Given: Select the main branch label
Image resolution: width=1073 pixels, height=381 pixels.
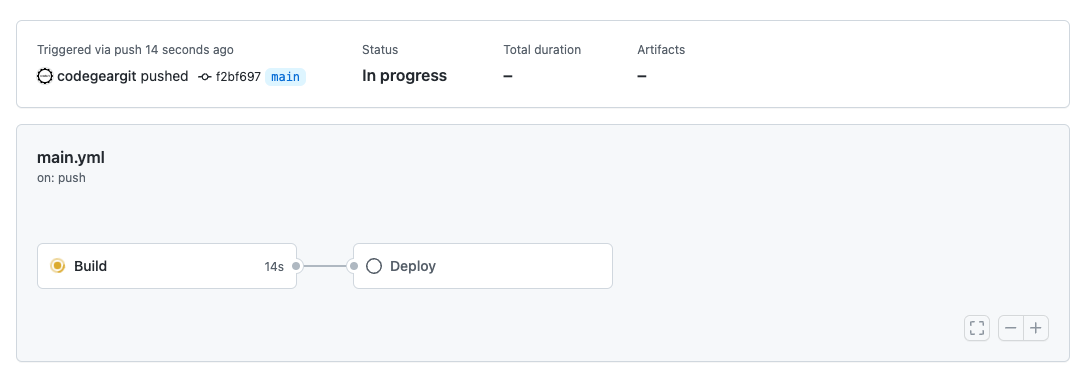Looking at the screenshot, I should tap(285, 77).
